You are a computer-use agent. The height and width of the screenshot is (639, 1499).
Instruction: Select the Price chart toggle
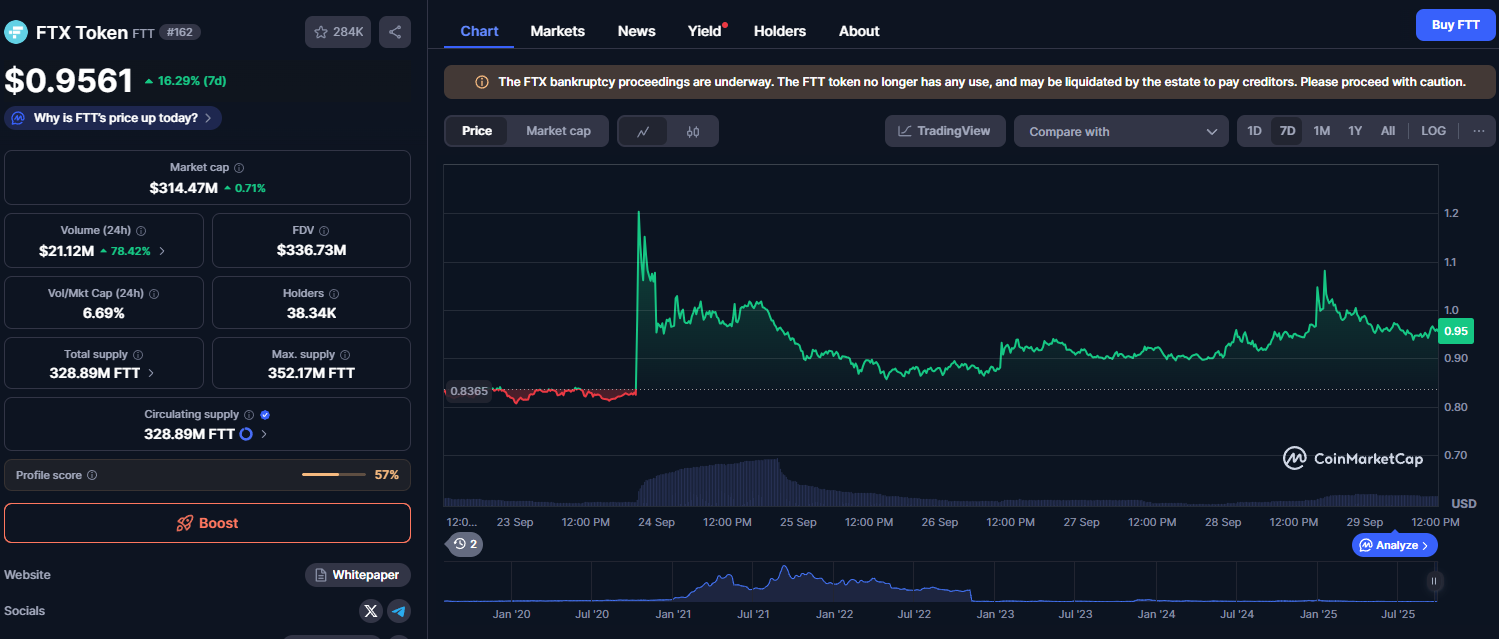[477, 131]
